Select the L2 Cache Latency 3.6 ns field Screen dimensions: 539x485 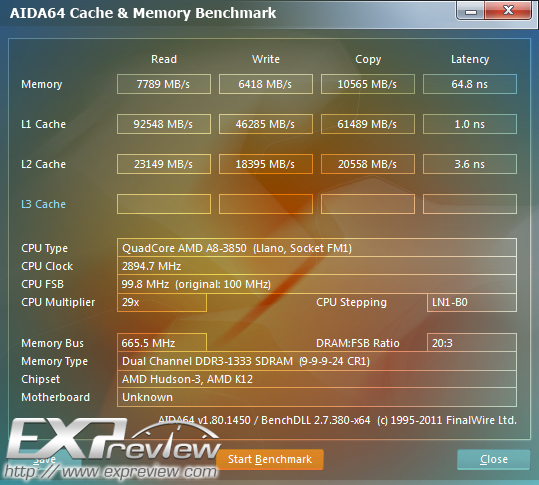[x=470, y=164]
